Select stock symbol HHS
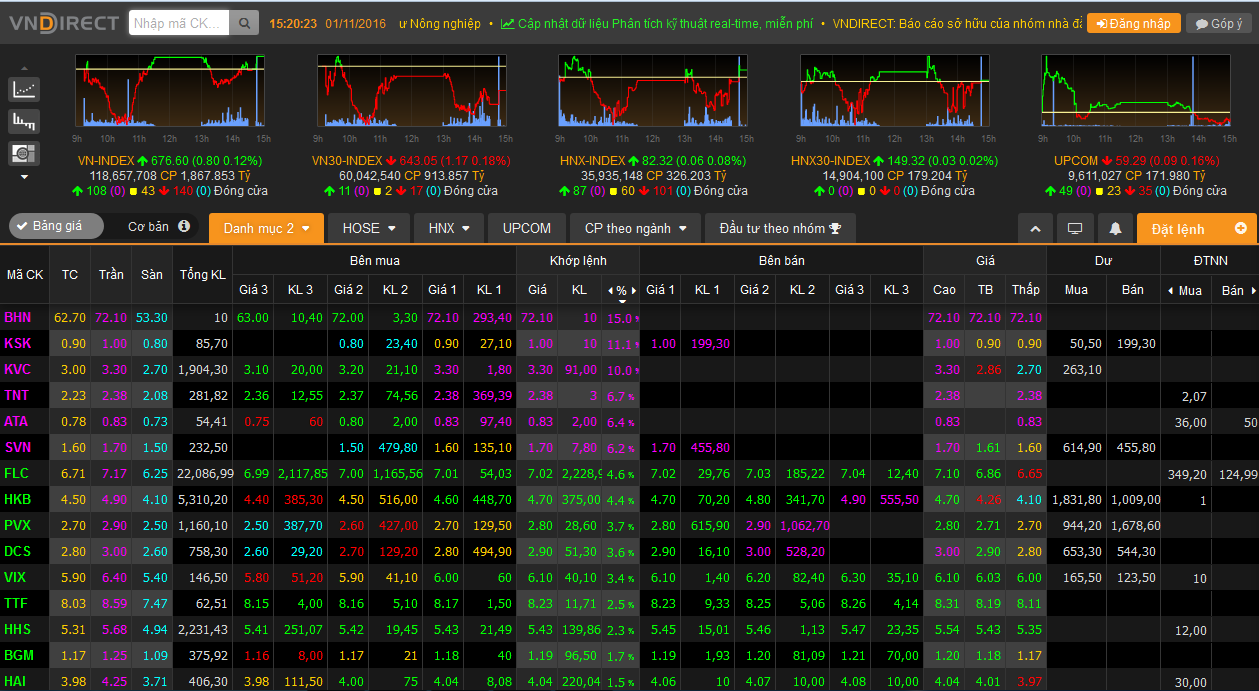The image size is (1259, 691). [x=17, y=629]
